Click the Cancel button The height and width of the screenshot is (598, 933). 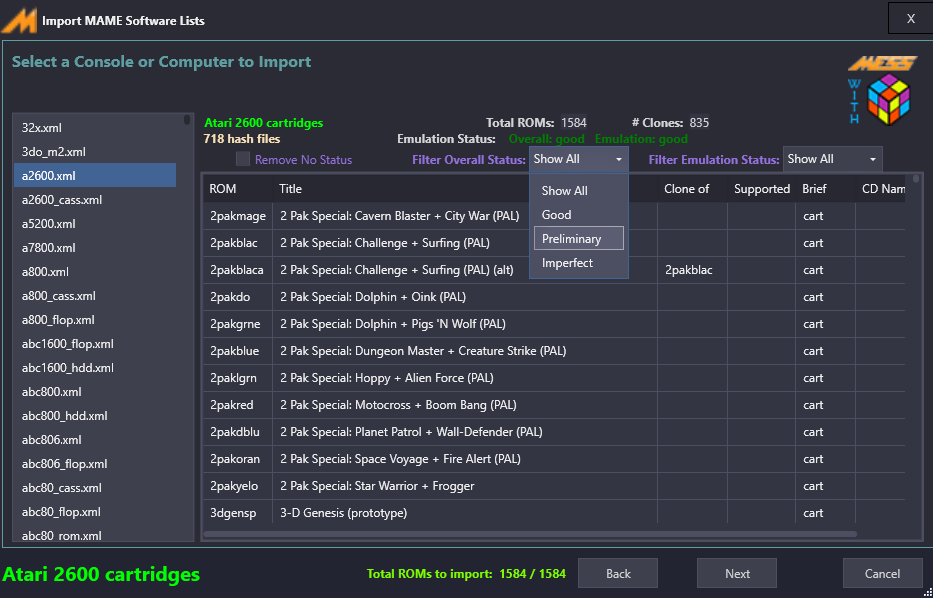tap(882, 573)
